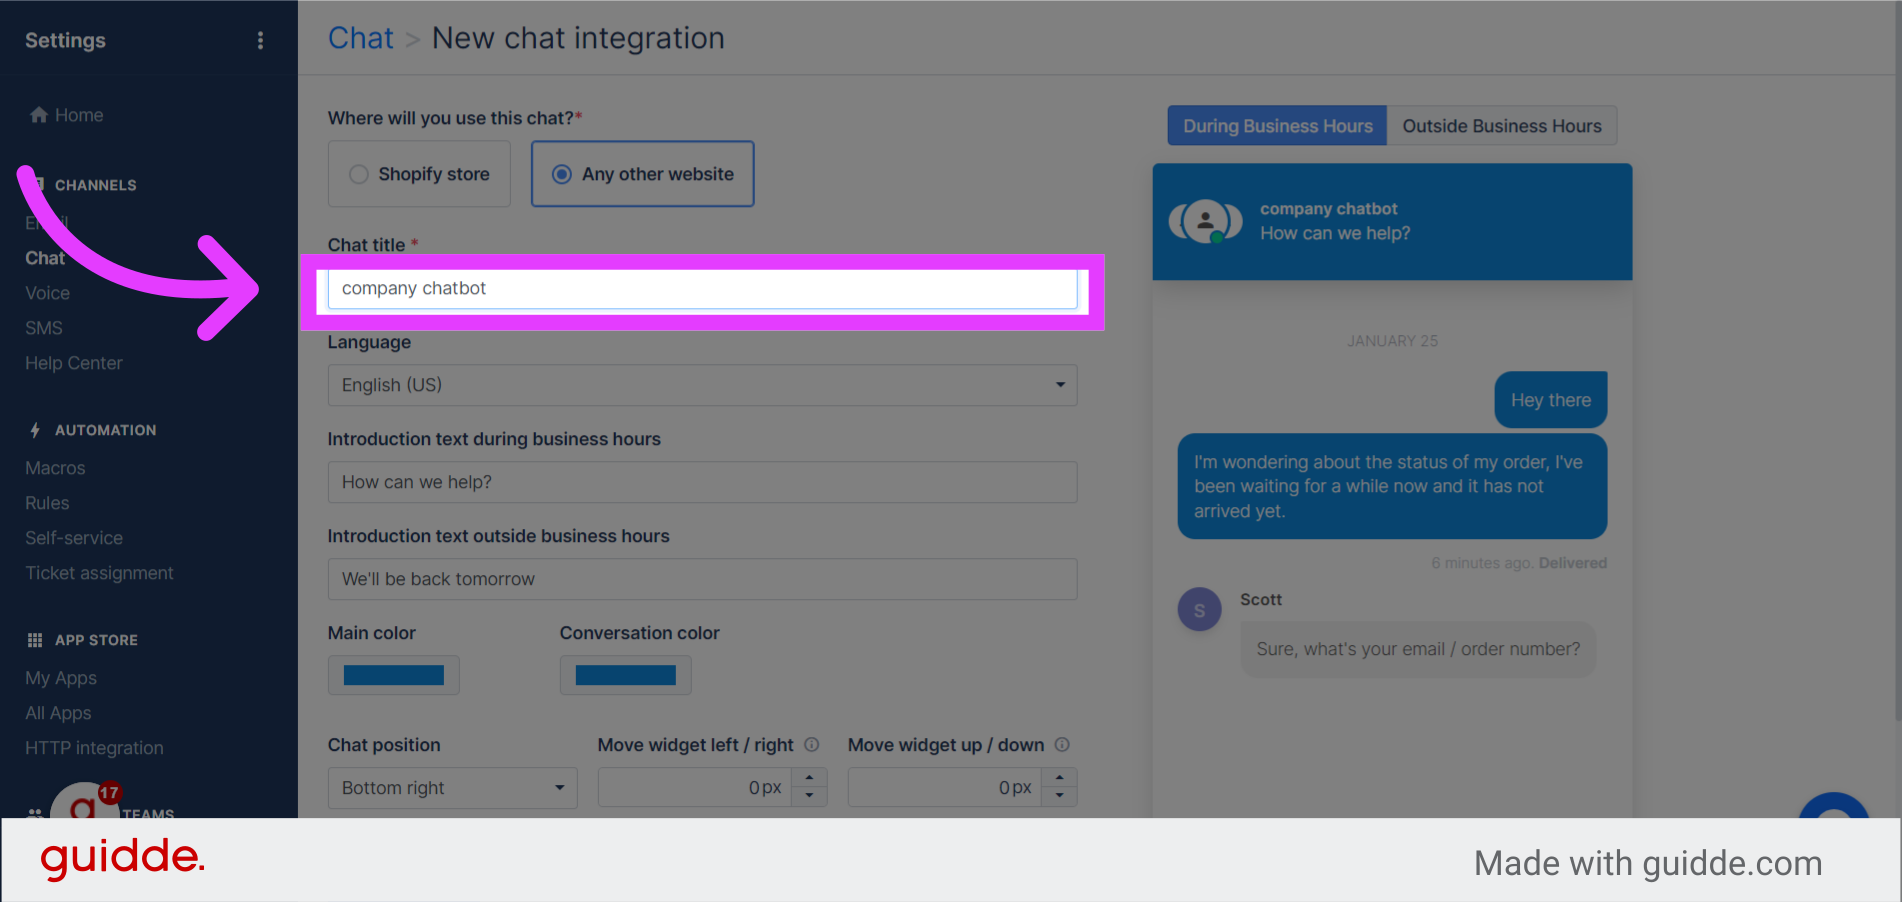The height and width of the screenshot is (902, 1902).
Task: Open Ticket assignment settings
Action: pyautogui.click(x=99, y=573)
